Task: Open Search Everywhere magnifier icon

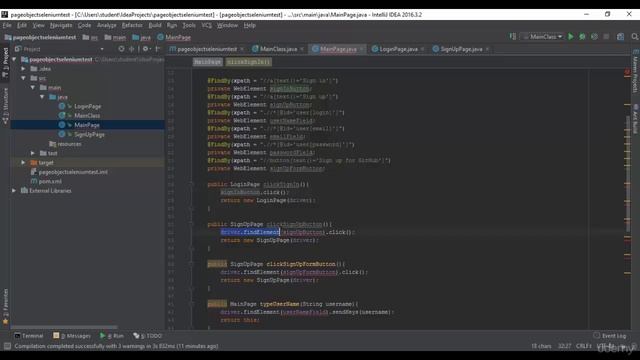Action: point(635,37)
